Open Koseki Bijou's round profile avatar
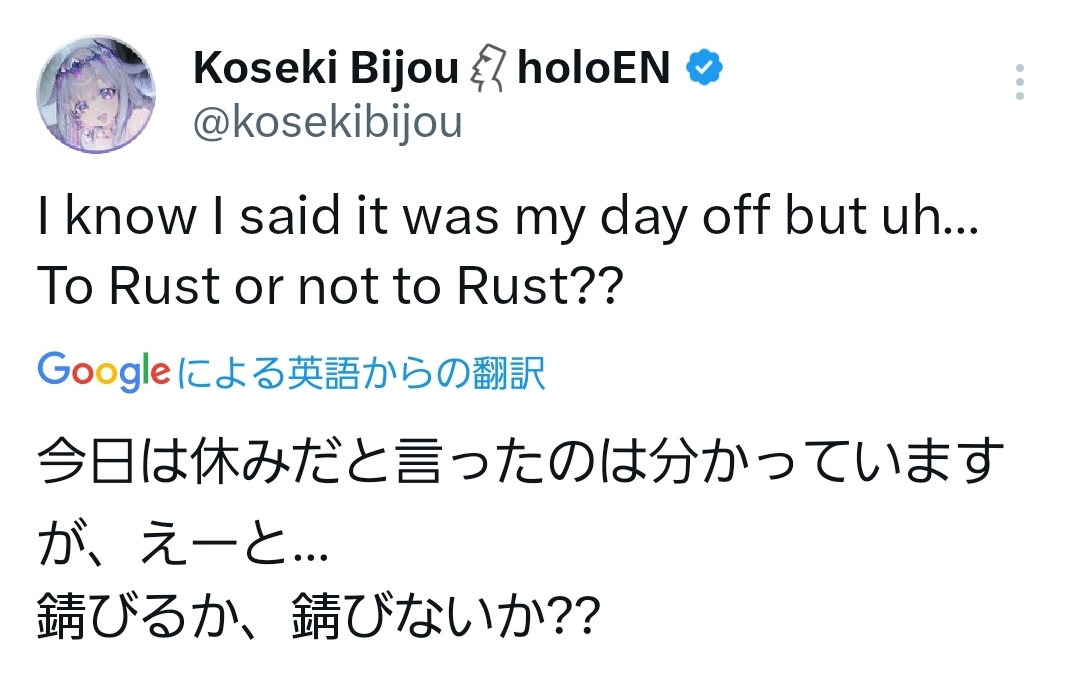Image resolution: width=1080 pixels, height=682 pixels. [96, 94]
